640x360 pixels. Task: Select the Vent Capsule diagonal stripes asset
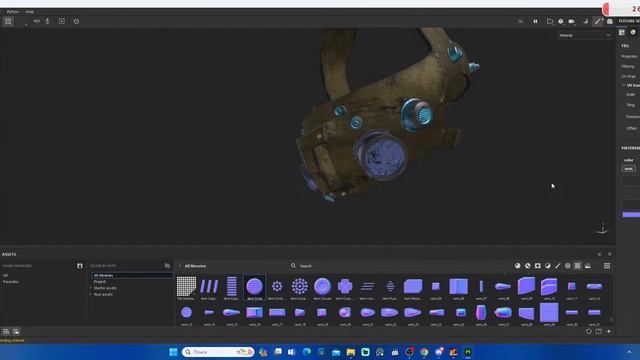click(x=209, y=288)
